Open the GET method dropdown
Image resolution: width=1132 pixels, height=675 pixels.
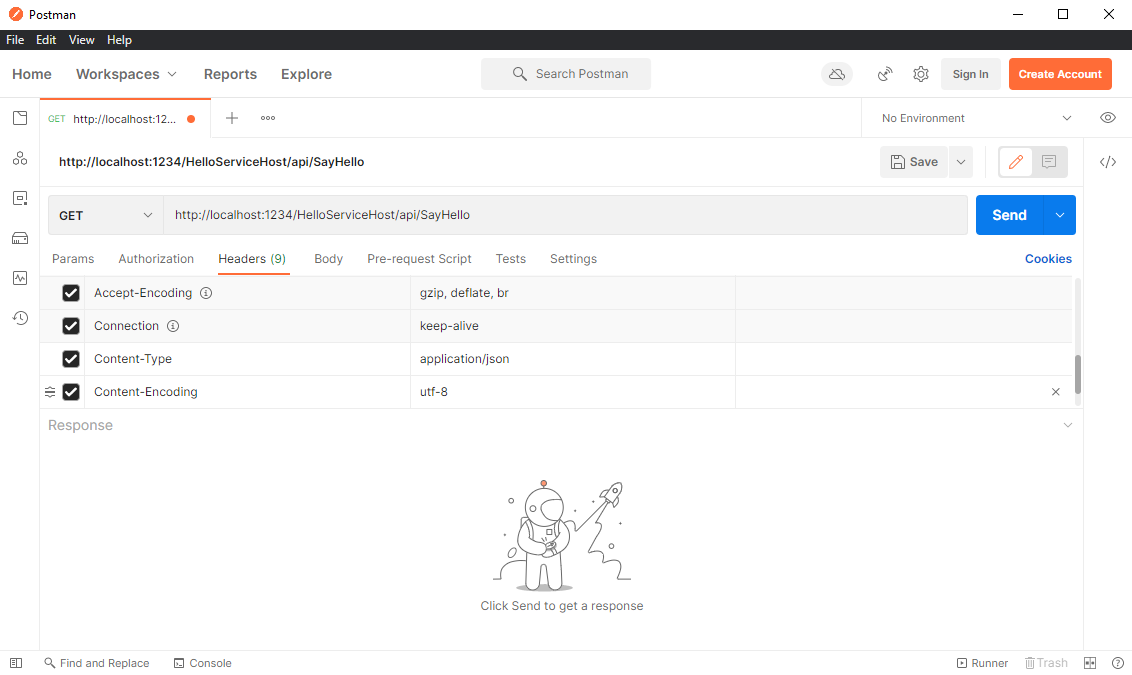coord(105,215)
